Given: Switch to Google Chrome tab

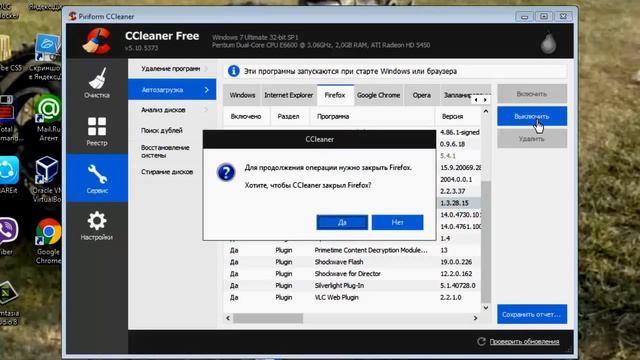Looking at the screenshot, I should (x=378, y=95).
